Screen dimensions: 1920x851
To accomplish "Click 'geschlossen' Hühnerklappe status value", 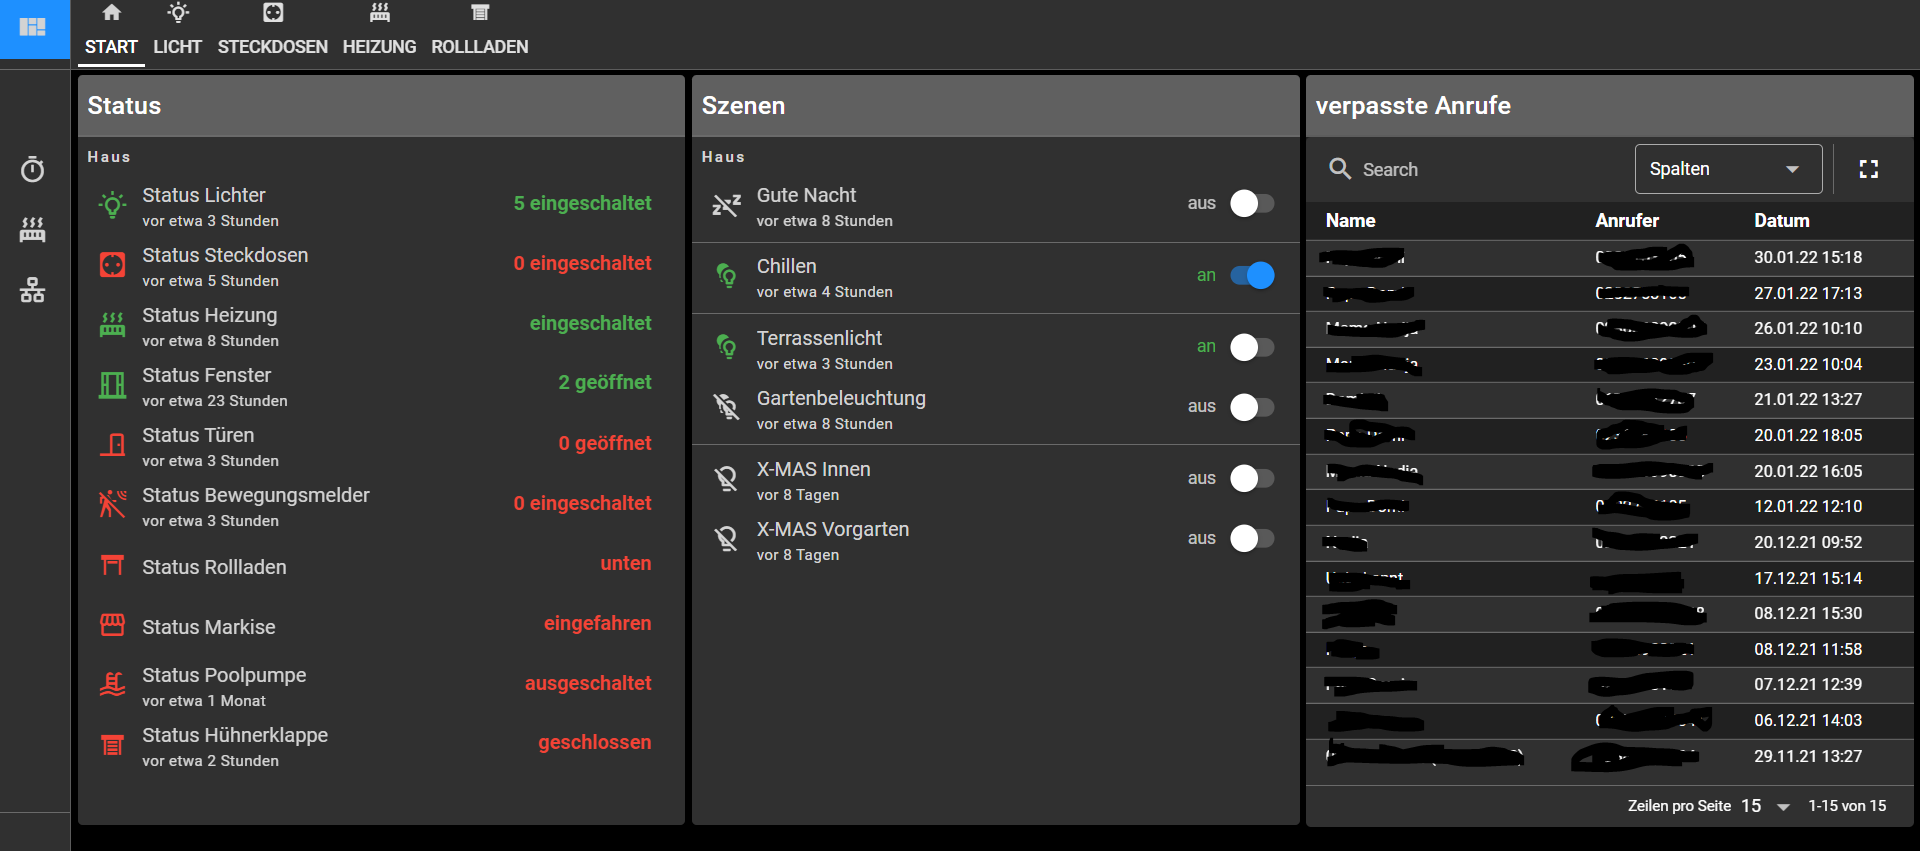I will 595,742.
